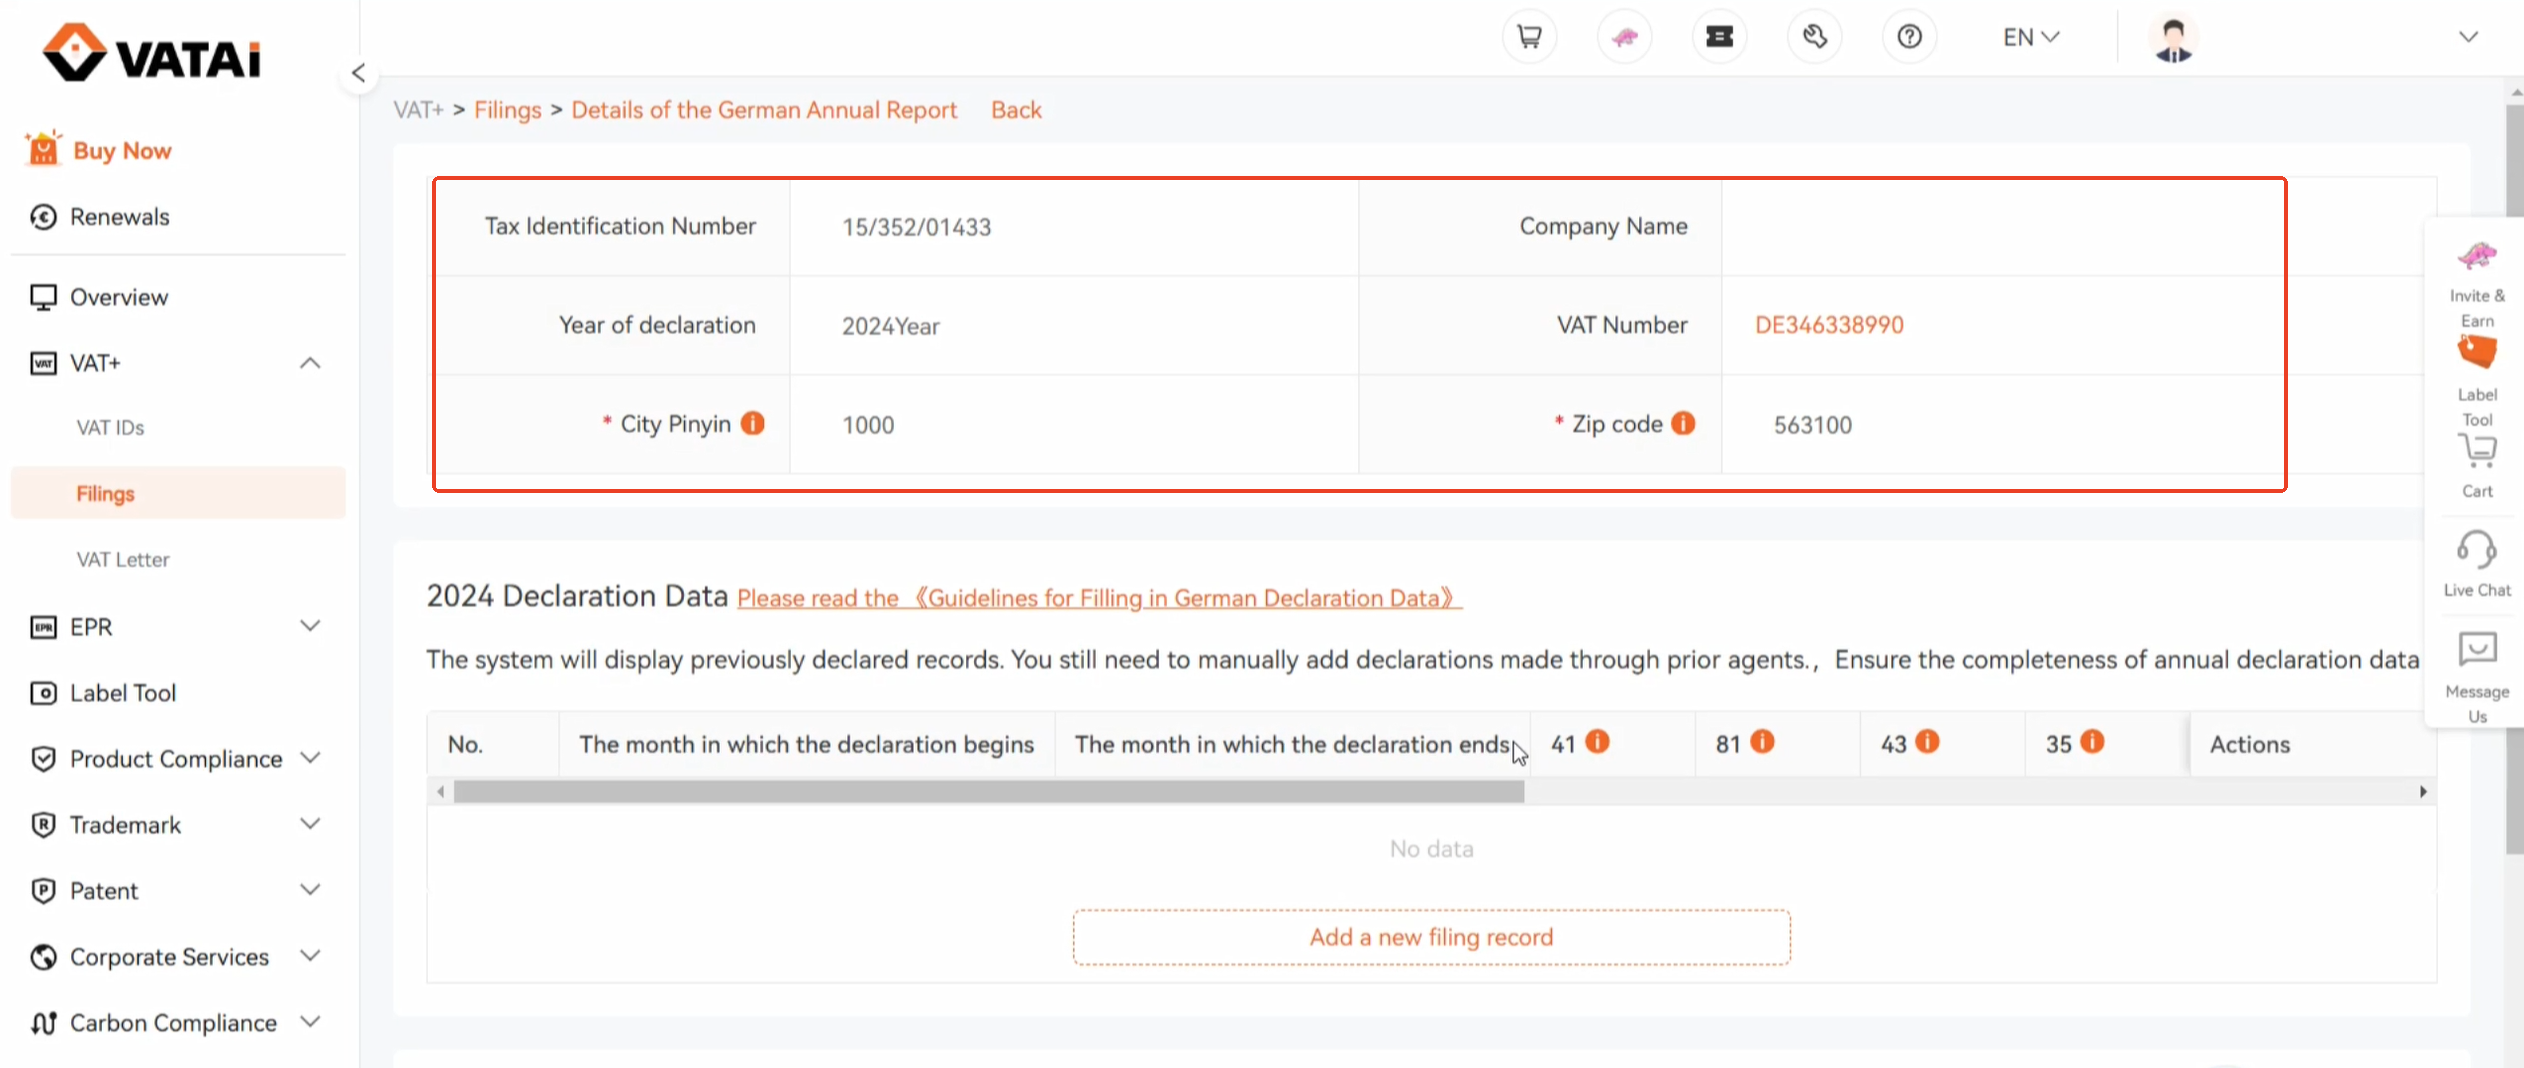
Task: Click the Zip code info icon
Action: coord(1683,423)
